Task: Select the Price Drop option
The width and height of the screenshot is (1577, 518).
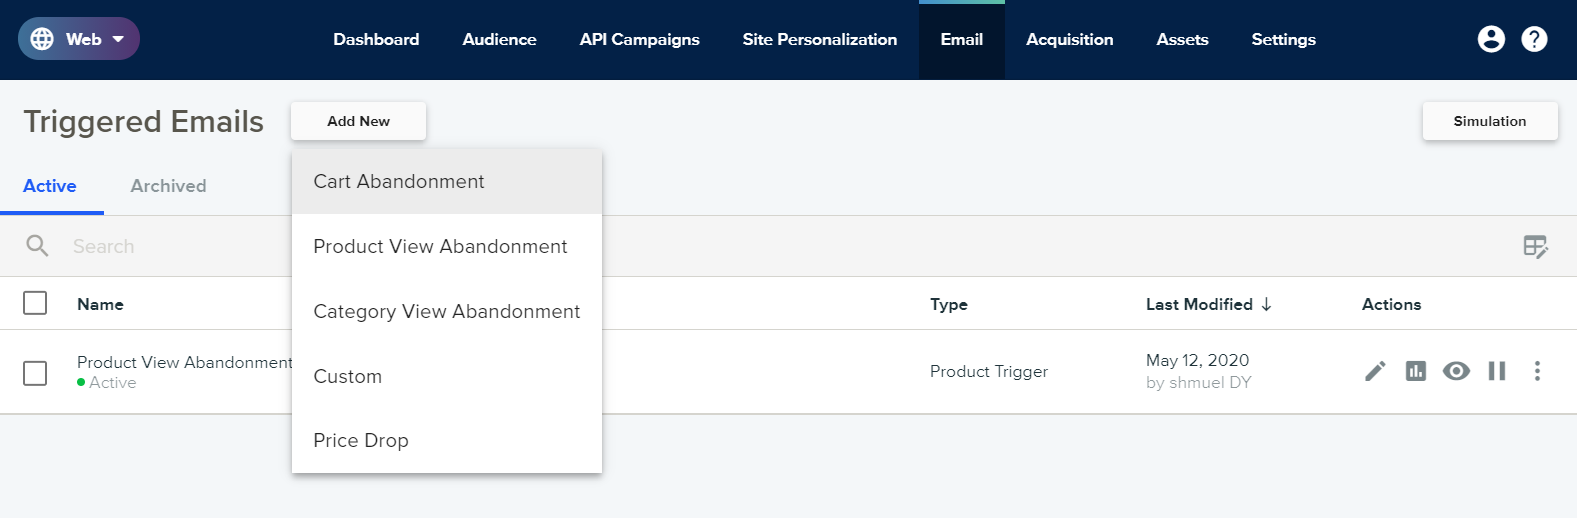Action: tap(447, 440)
